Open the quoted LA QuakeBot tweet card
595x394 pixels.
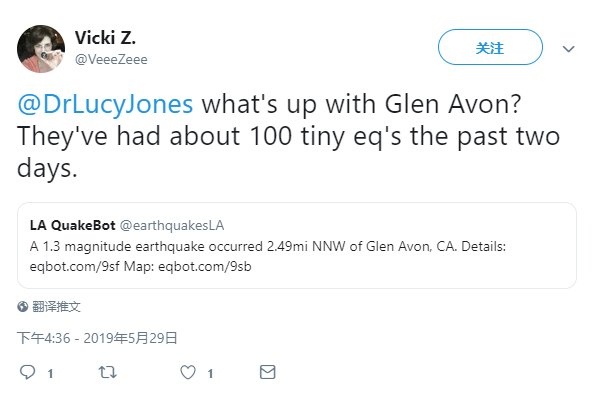[297, 246]
